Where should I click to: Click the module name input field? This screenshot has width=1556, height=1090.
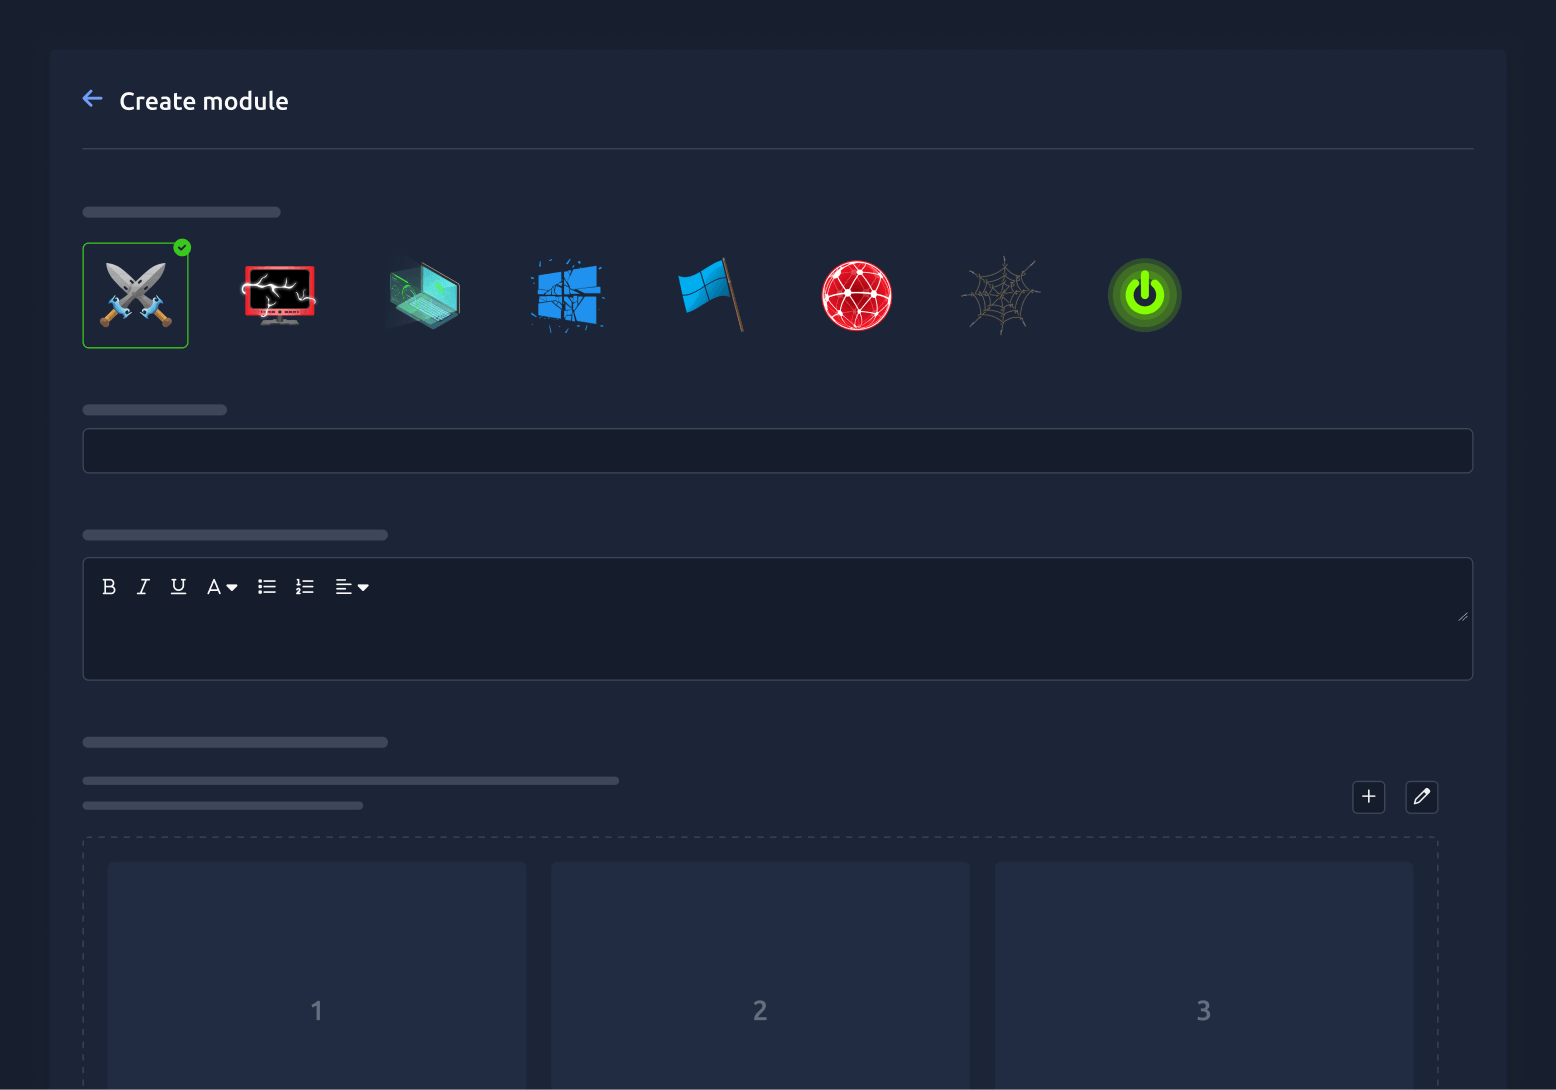777,451
